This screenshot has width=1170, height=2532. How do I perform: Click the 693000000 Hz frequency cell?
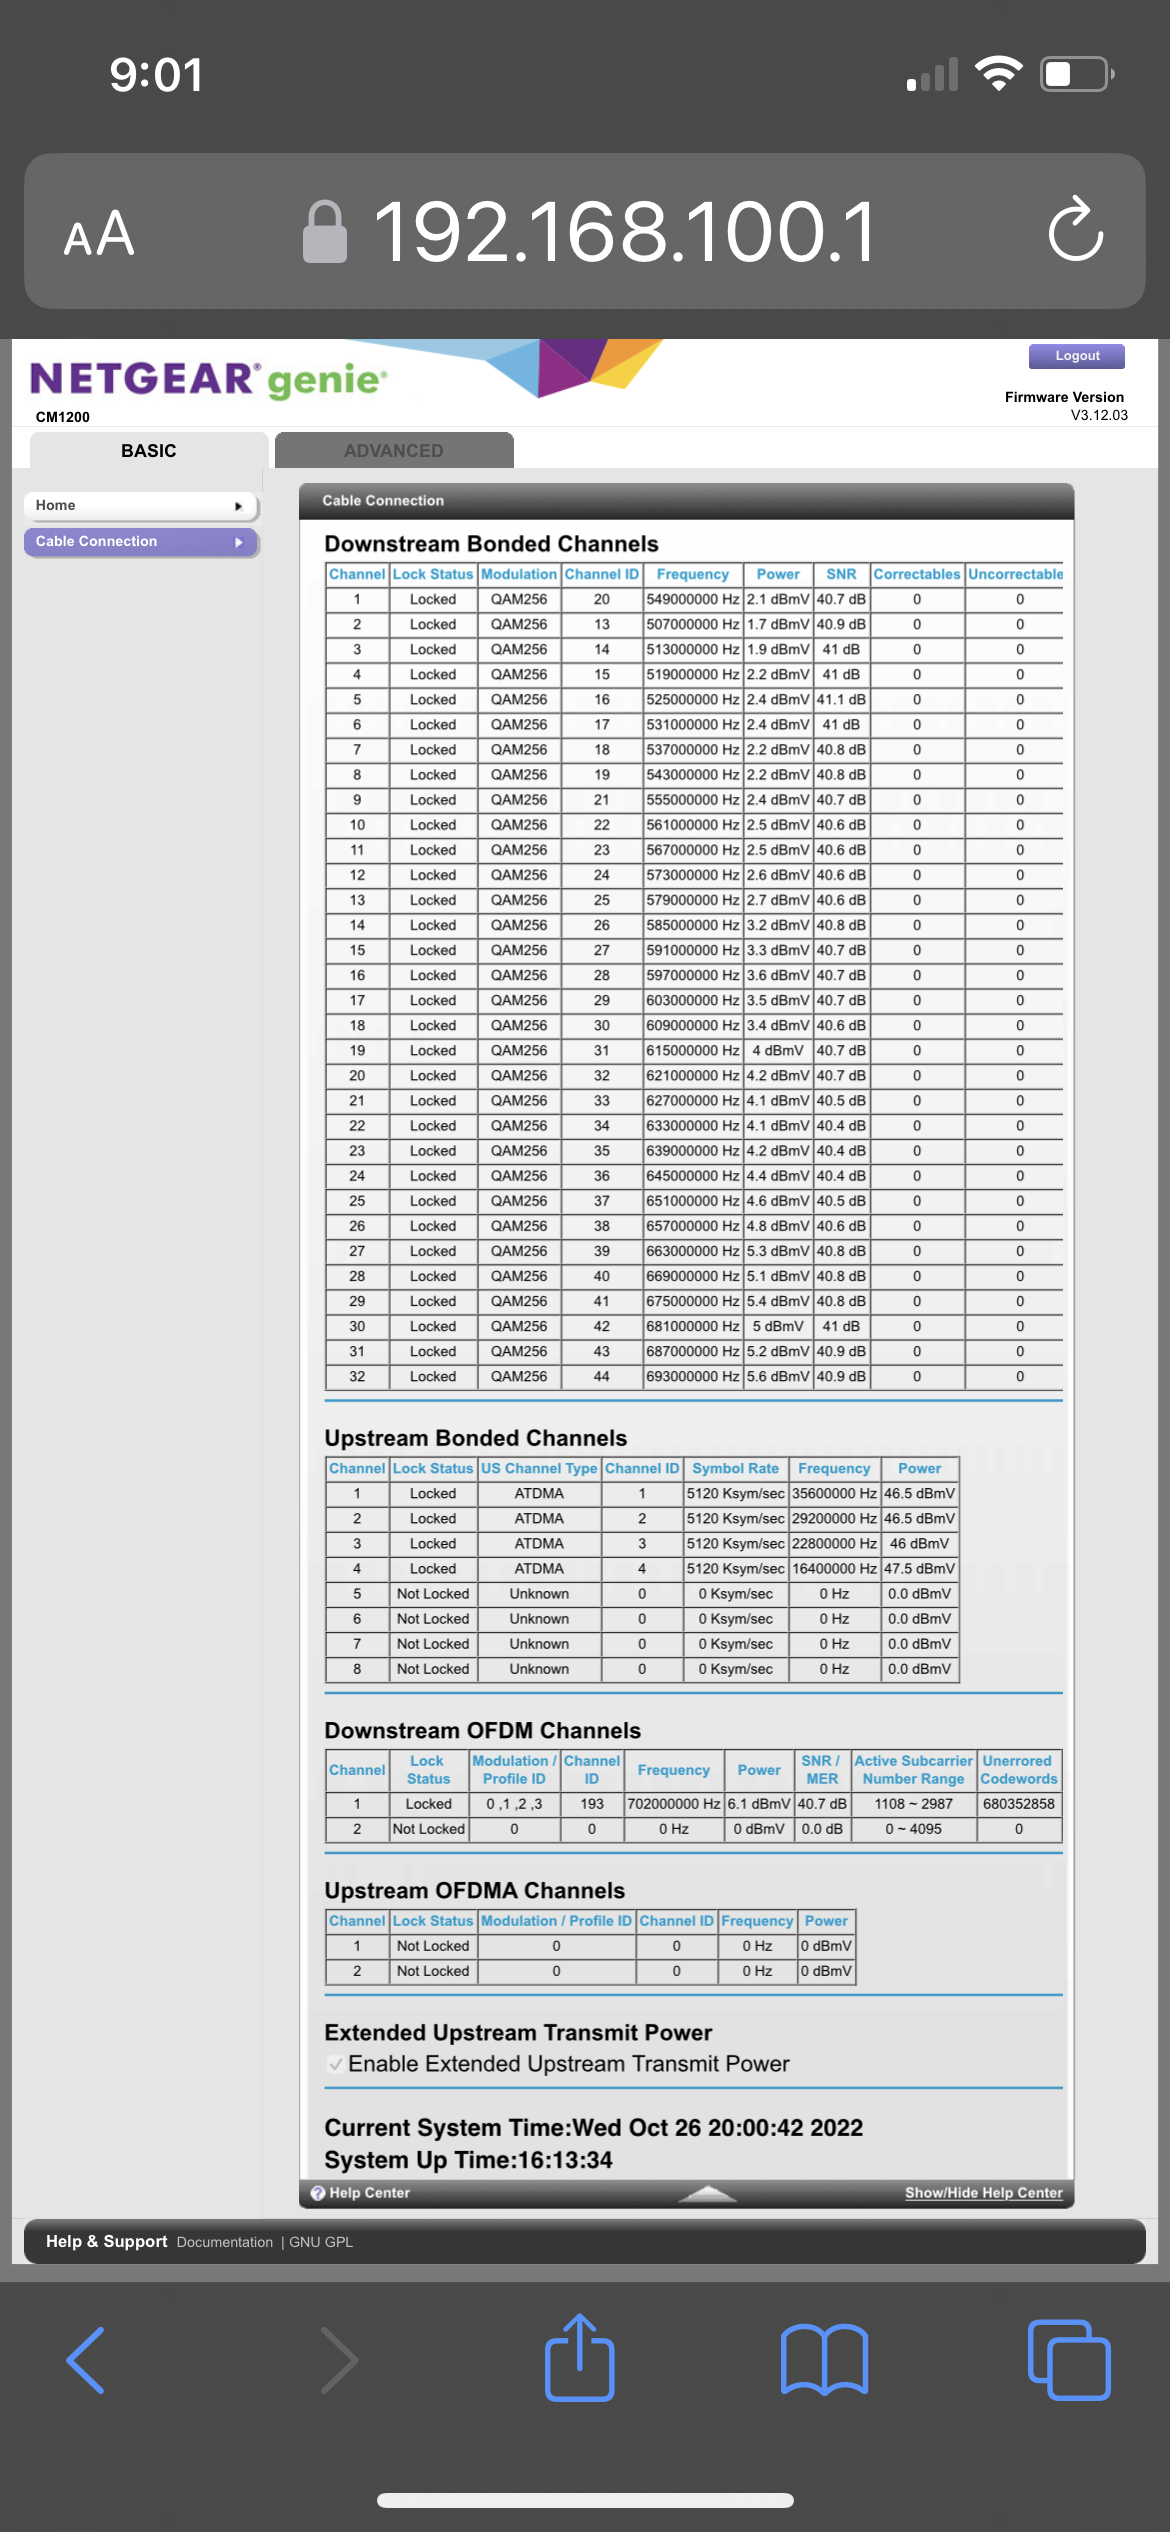coord(693,1377)
